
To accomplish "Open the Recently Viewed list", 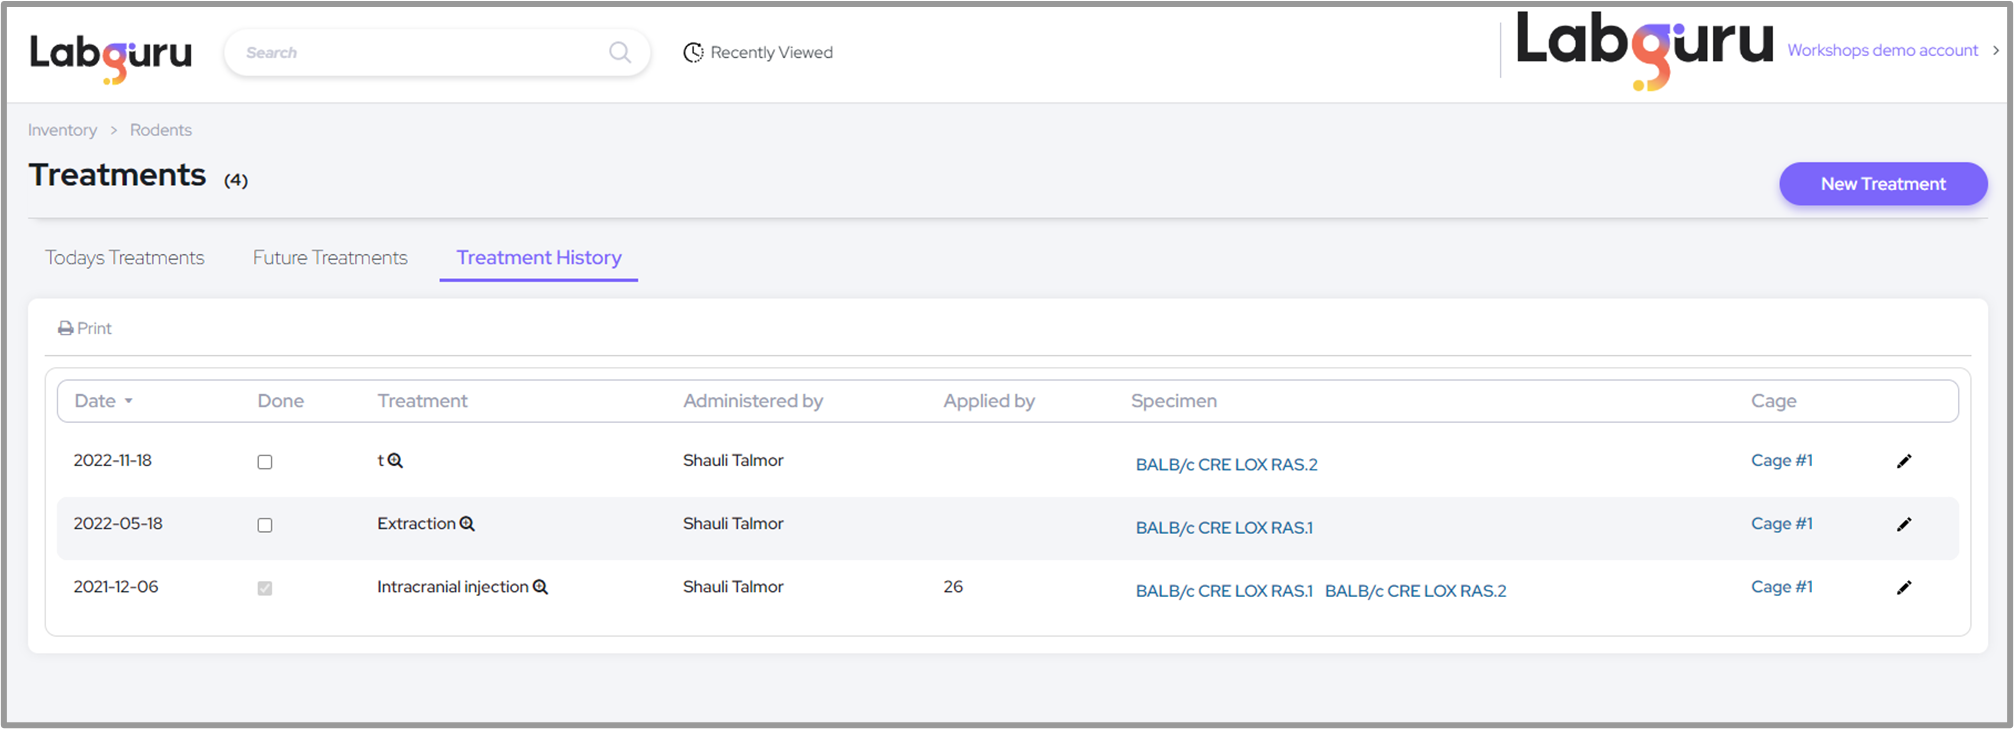I will point(758,52).
